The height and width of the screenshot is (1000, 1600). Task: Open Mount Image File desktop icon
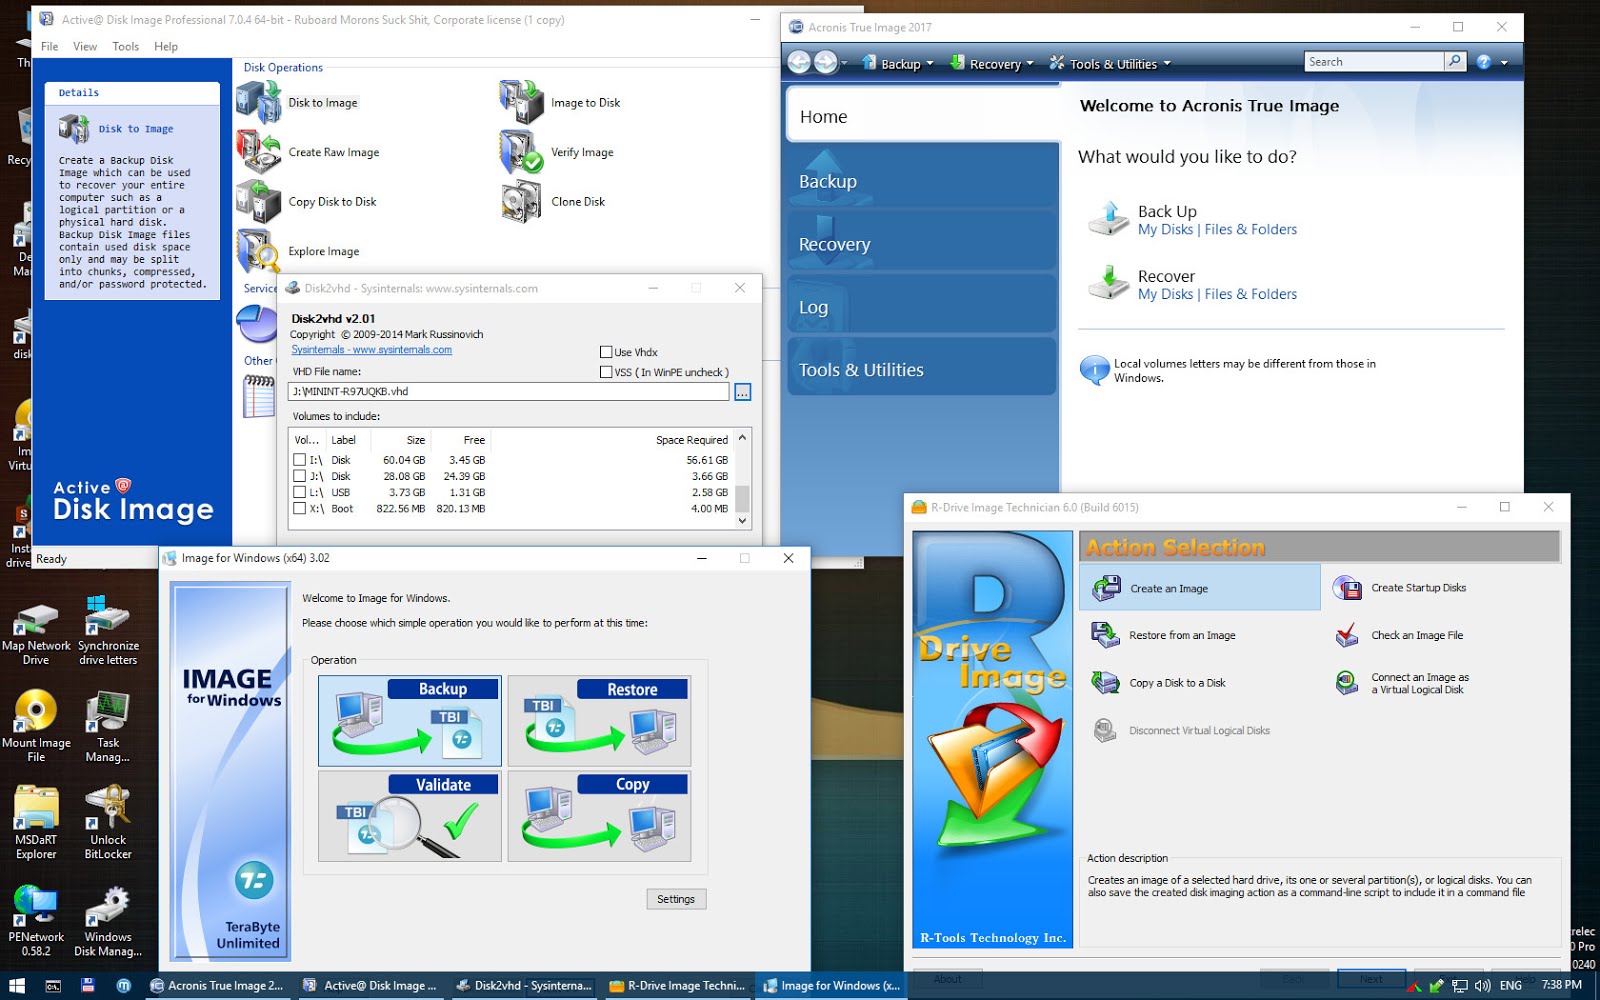click(x=36, y=727)
